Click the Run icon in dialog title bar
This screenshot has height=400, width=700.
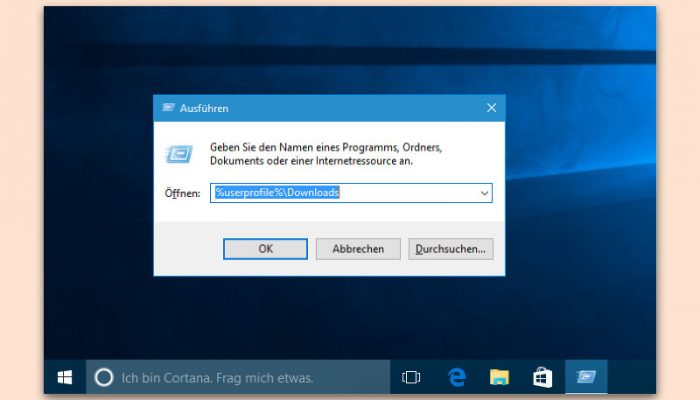168,108
